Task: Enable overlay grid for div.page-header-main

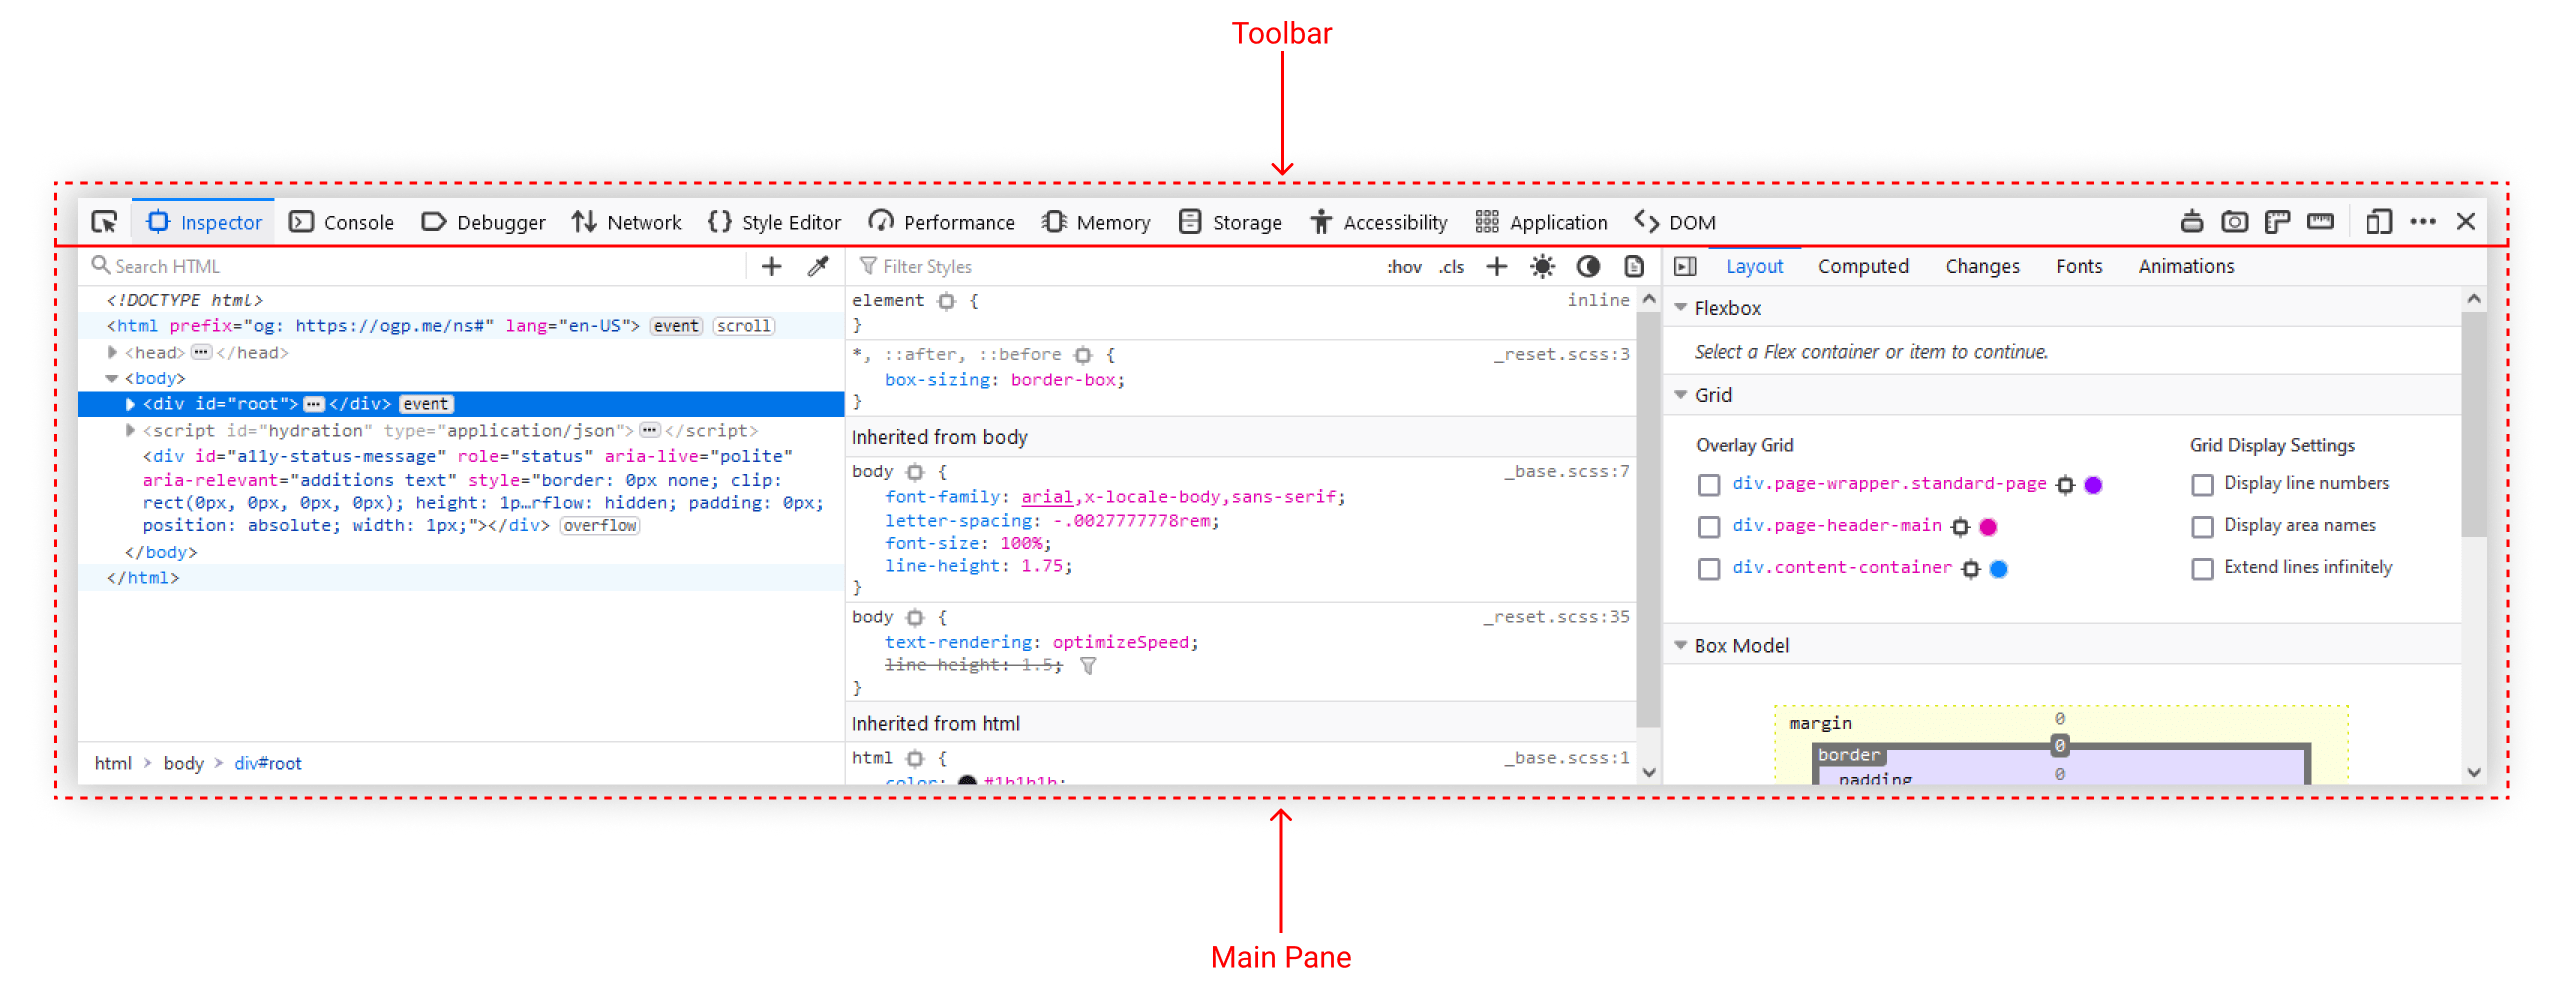Action: coord(1709,527)
